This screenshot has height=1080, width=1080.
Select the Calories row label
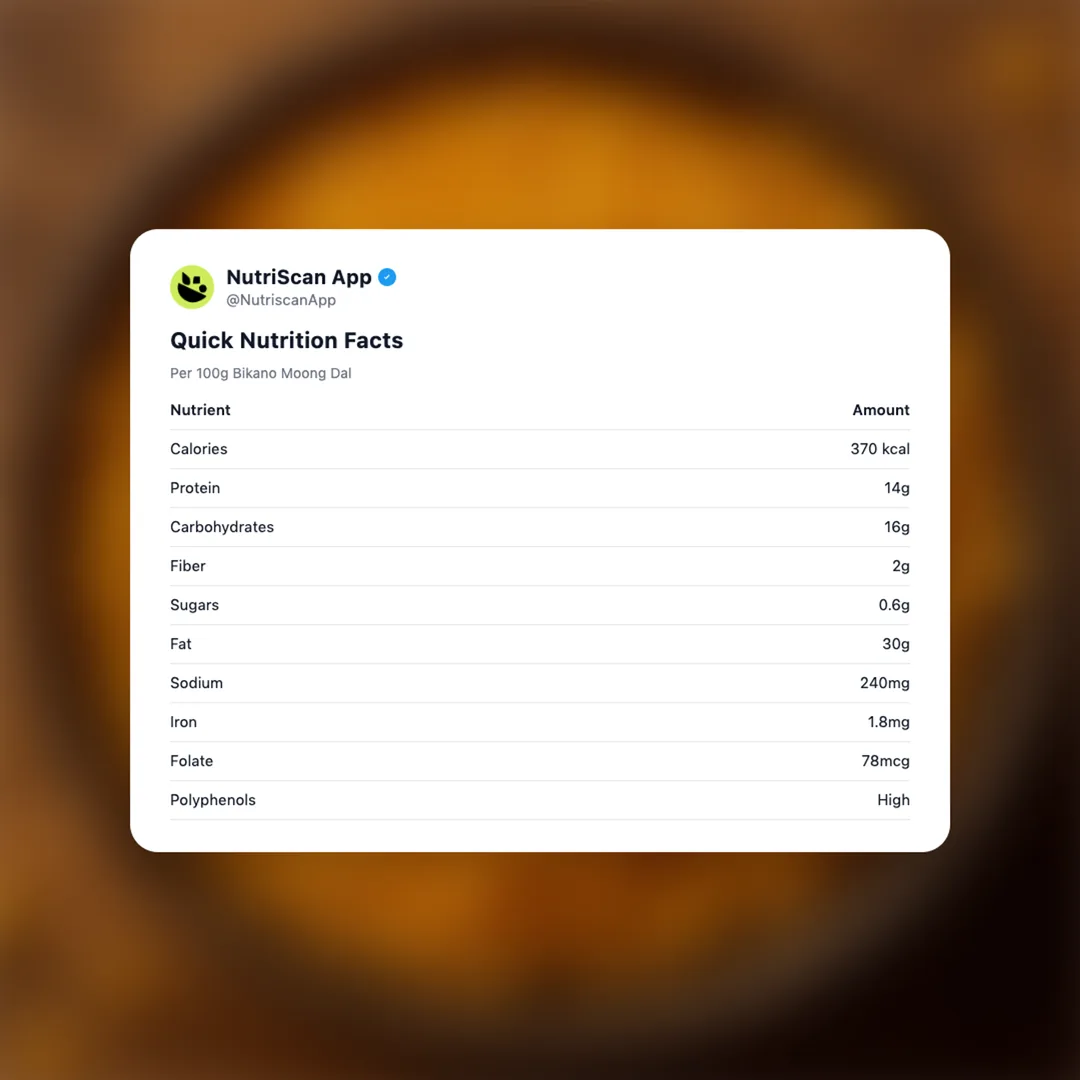click(199, 449)
